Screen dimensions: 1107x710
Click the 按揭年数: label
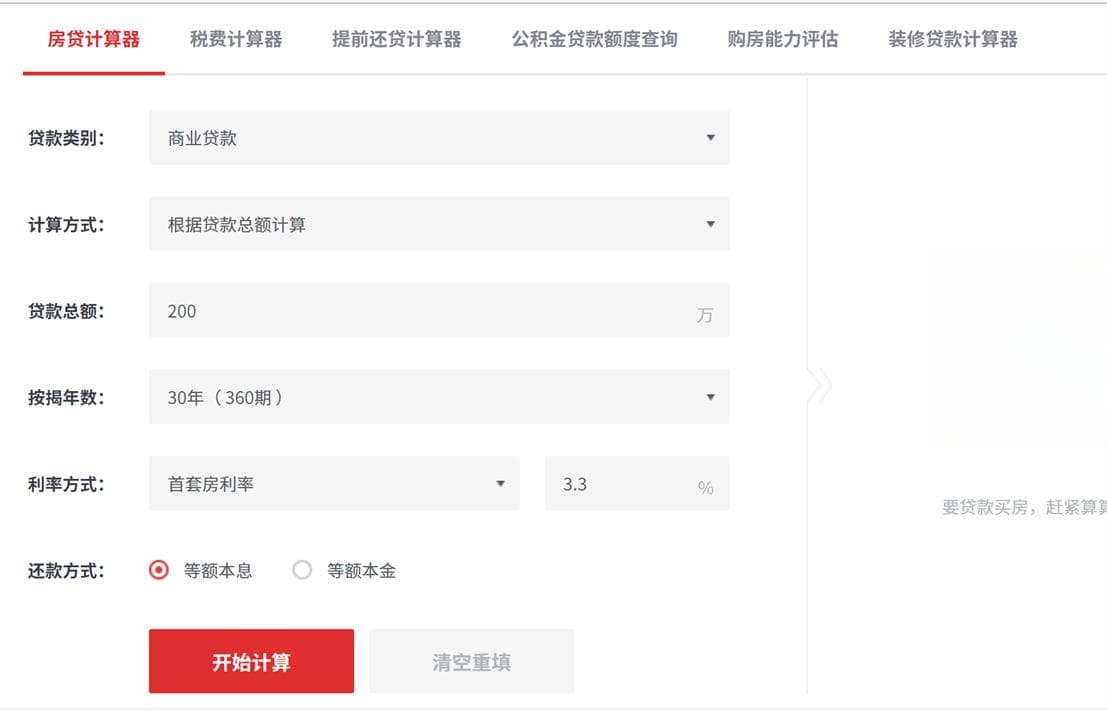point(66,397)
